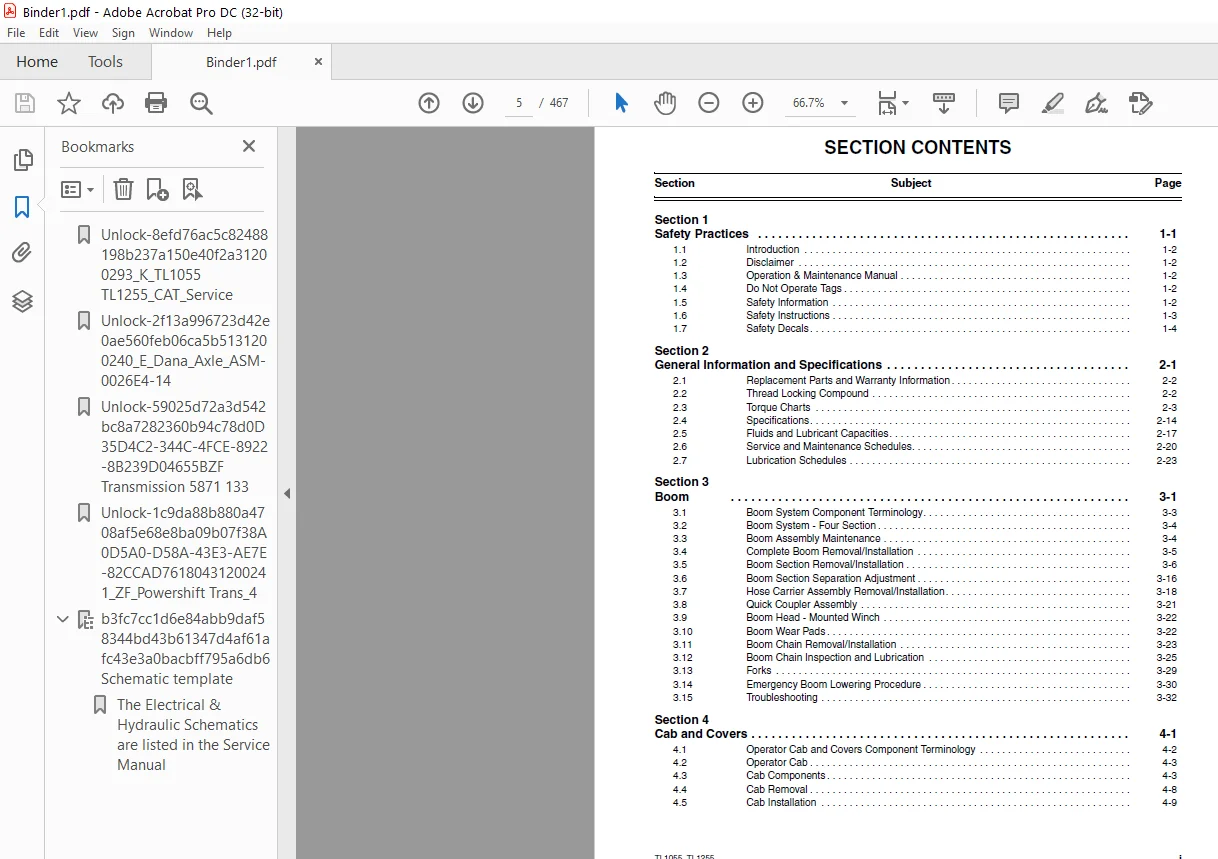Click Safety Practices section heading
Image resolution: width=1218 pixels, height=859 pixels.
coord(702,234)
